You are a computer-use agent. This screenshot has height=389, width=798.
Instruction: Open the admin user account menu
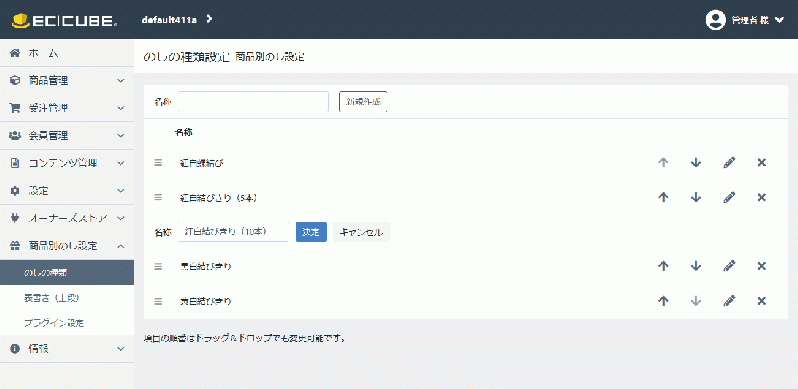click(745, 20)
